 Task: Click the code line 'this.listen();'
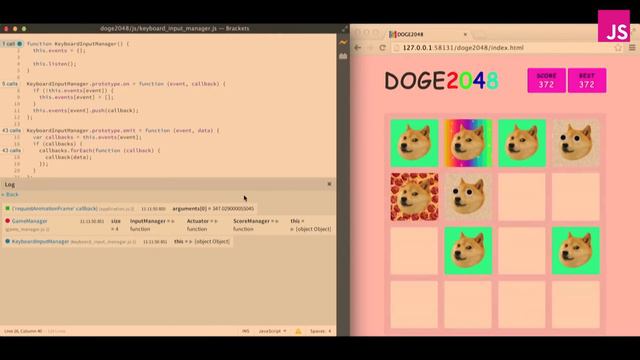pyautogui.click(x=55, y=64)
